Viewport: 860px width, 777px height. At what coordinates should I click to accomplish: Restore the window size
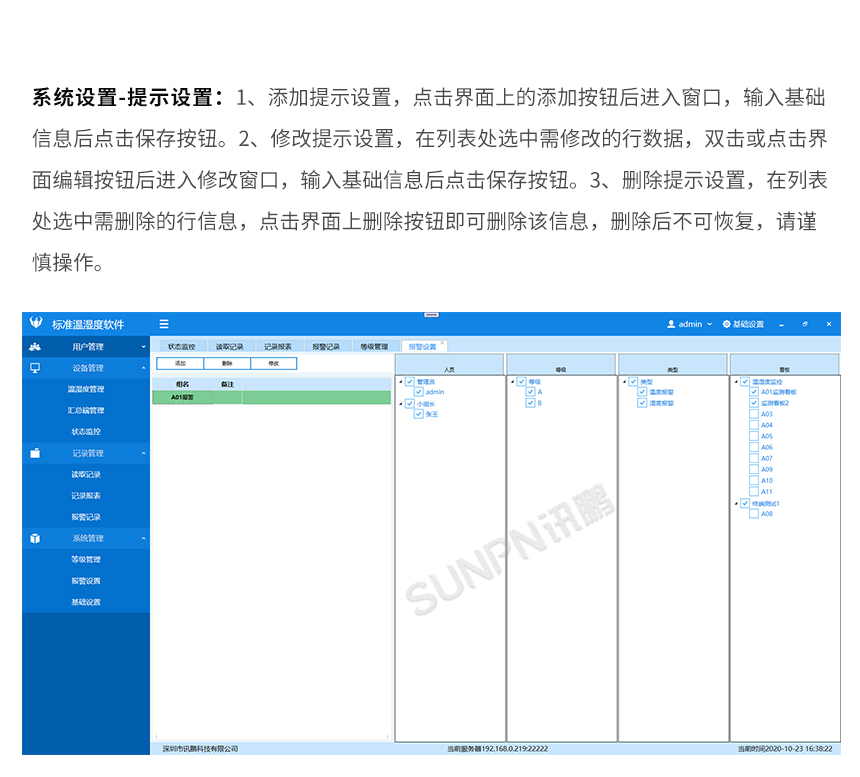805,324
